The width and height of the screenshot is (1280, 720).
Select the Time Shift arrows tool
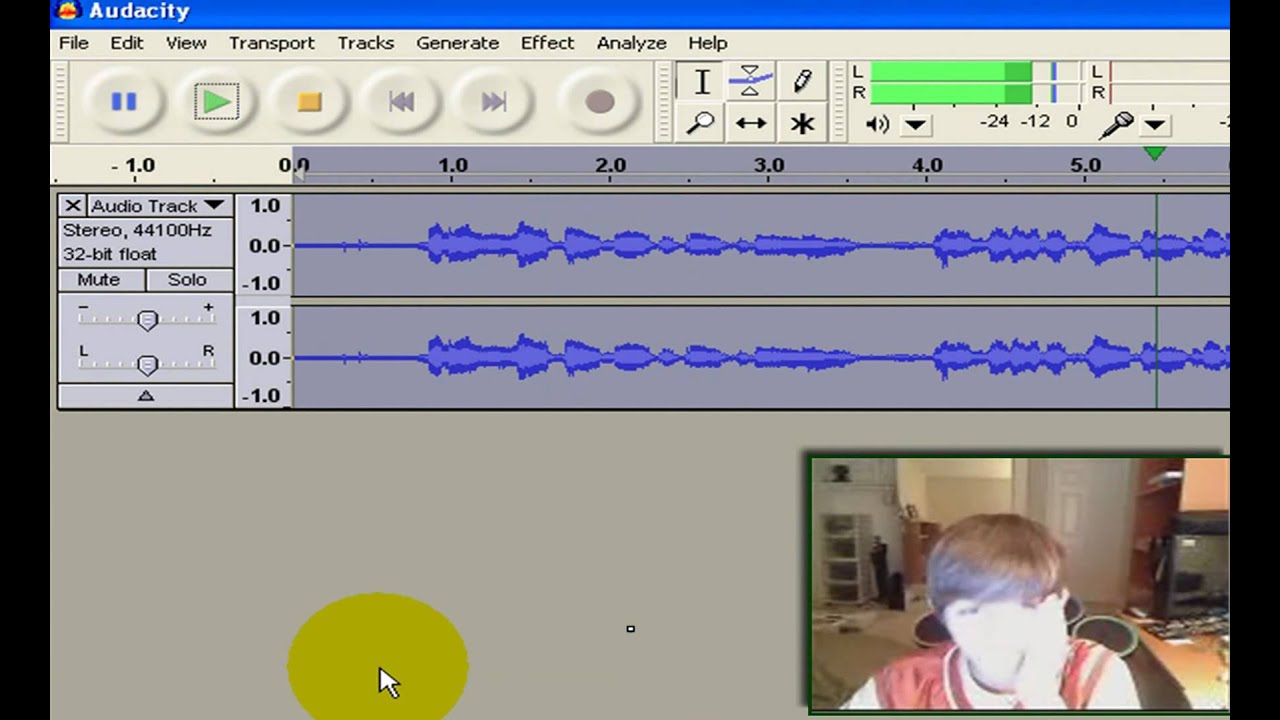750,123
